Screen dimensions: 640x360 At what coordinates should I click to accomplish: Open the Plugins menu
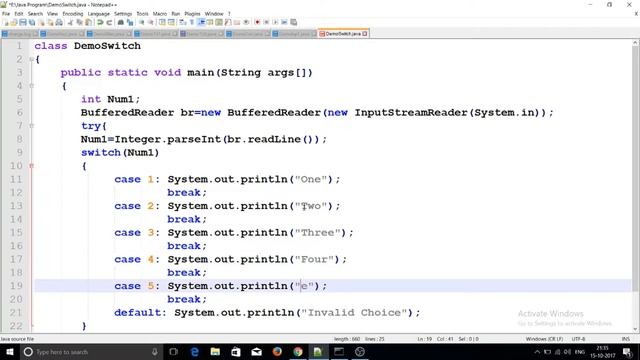tap(192, 14)
